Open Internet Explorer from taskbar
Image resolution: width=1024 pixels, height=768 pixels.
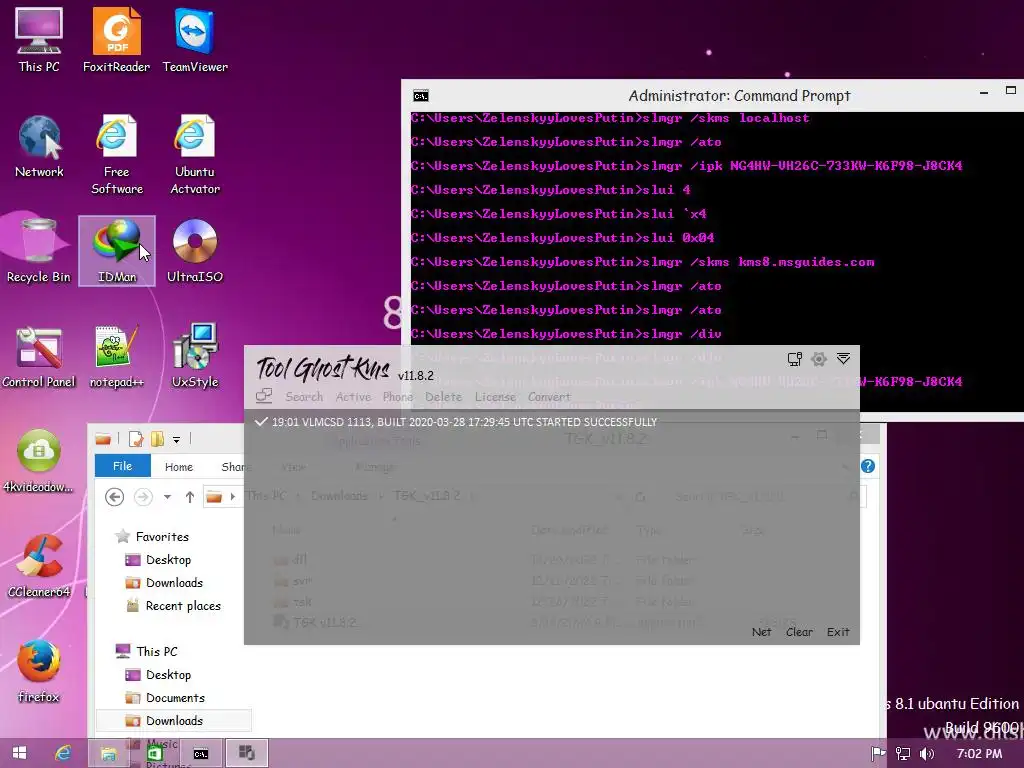(x=63, y=753)
